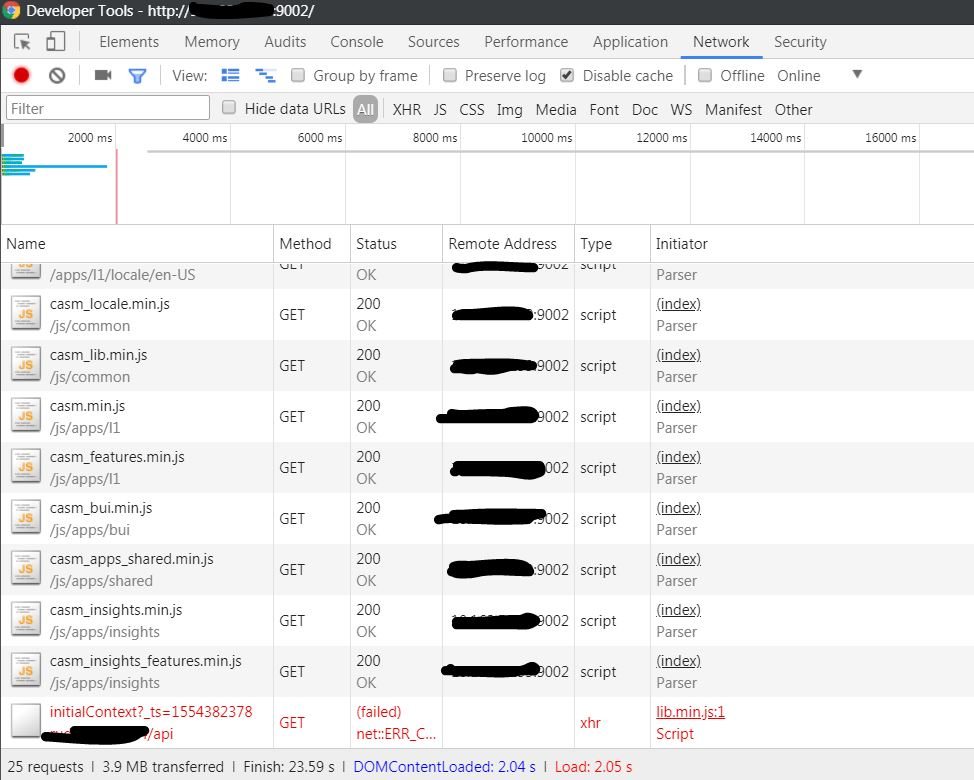This screenshot has height=780, width=974.
Task: Enable the Preserve log checkbox
Action: (450, 75)
